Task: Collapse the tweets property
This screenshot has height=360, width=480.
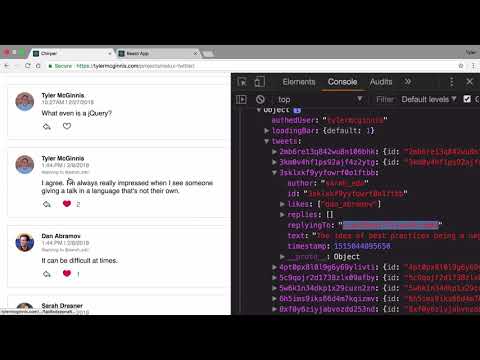Action: pos(267,141)
